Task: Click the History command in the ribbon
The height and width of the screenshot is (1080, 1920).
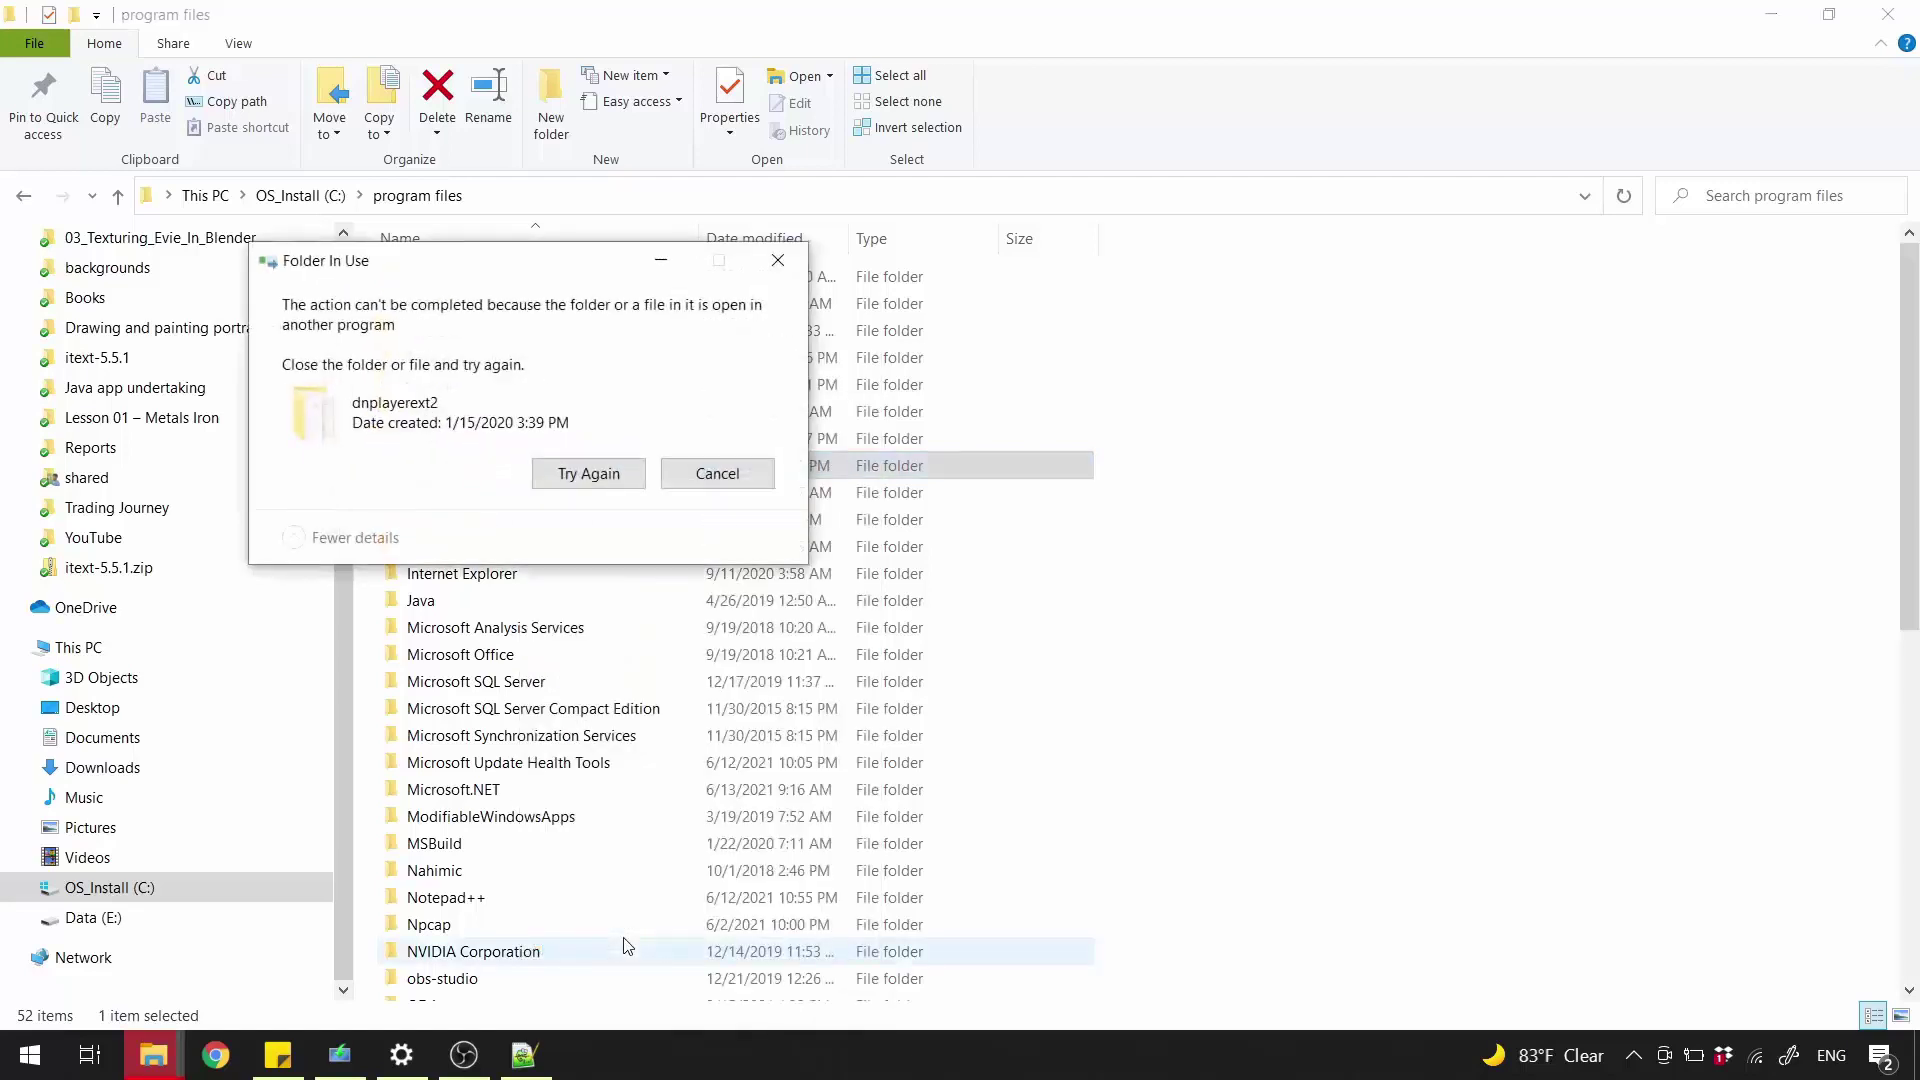Action: (x=800, y=130)
